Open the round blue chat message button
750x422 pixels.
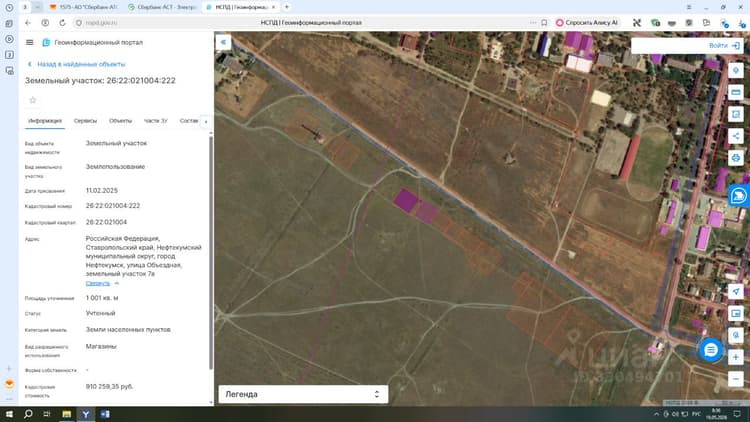pyautogui.click(x=711, y=350)
